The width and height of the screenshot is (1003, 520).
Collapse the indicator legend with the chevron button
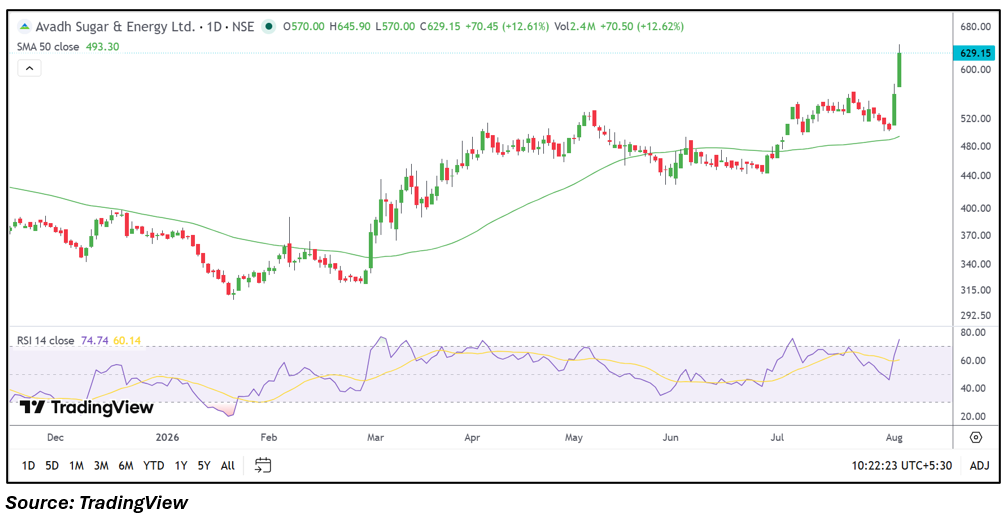pyautogui.click(x=29, y=68)
